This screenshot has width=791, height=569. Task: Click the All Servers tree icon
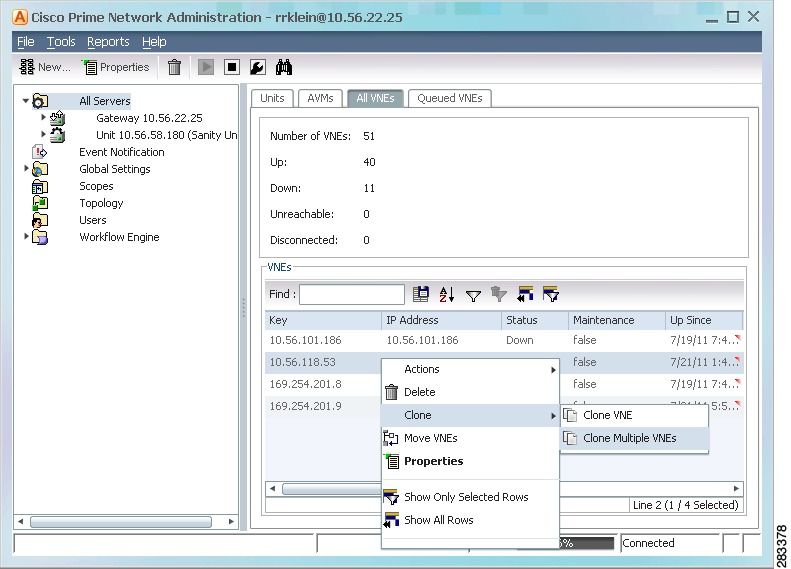[x=40, y=101]
